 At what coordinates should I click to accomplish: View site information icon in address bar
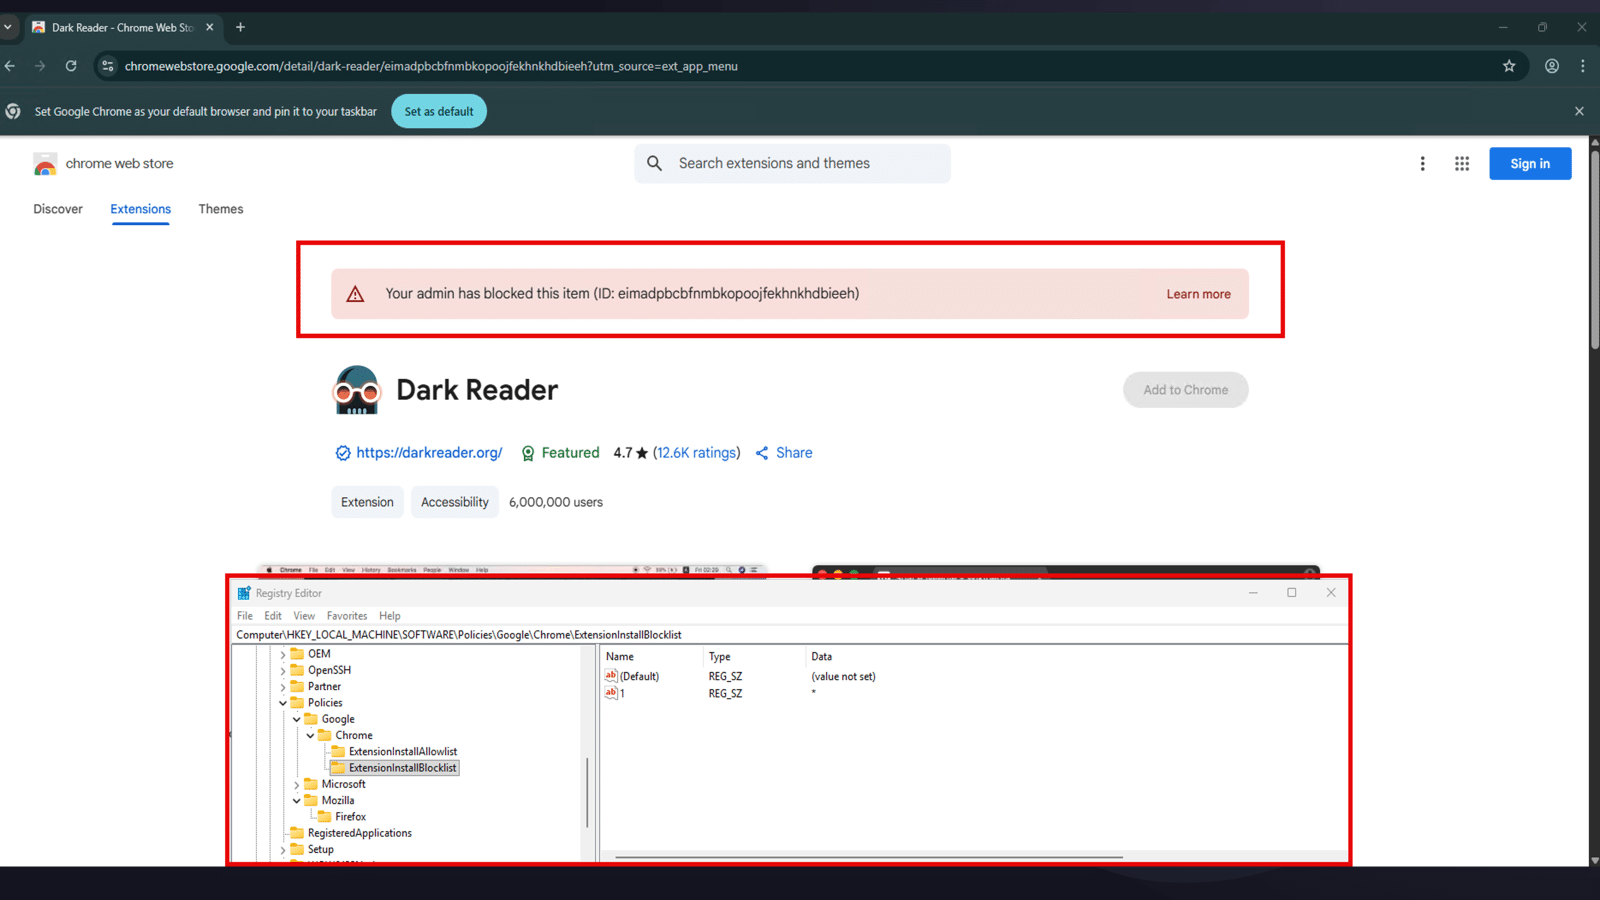[108, 66]
